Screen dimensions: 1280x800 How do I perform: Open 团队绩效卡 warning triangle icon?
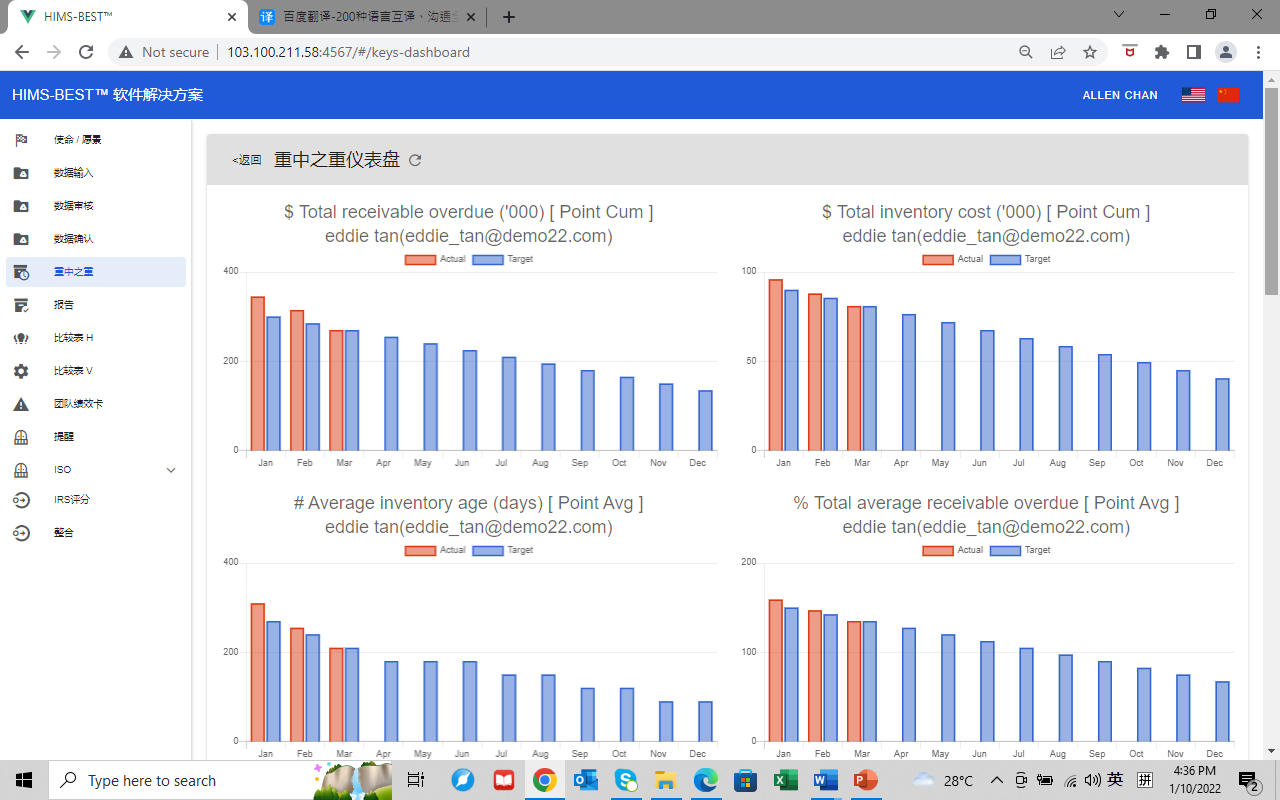coord(21,404)
